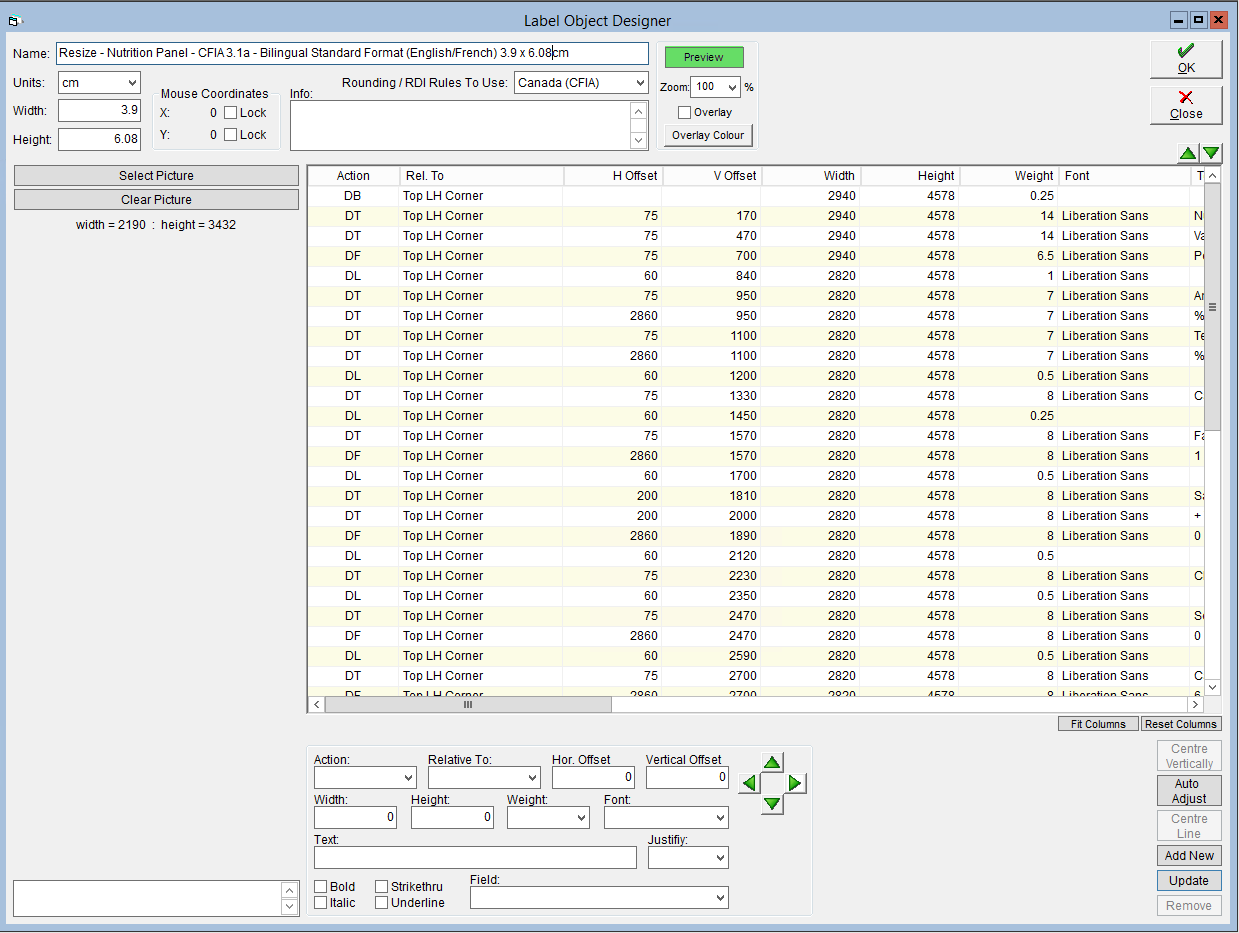The height and width of the screenshot is (933, 1239).
Task: Toggle the Italic checkbox
Action: [320, 903]
